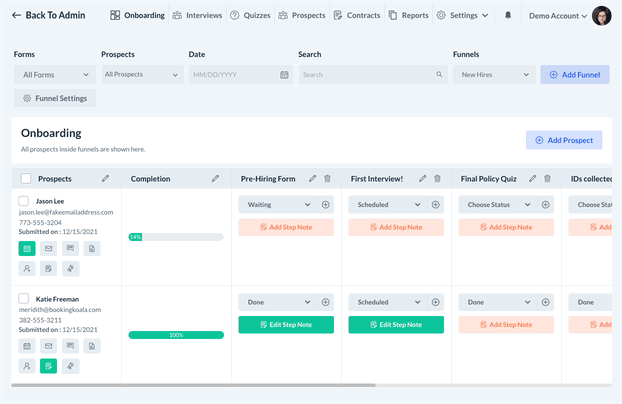Open Funnel Settings
The image size is (622, 404).
point(56,98)
